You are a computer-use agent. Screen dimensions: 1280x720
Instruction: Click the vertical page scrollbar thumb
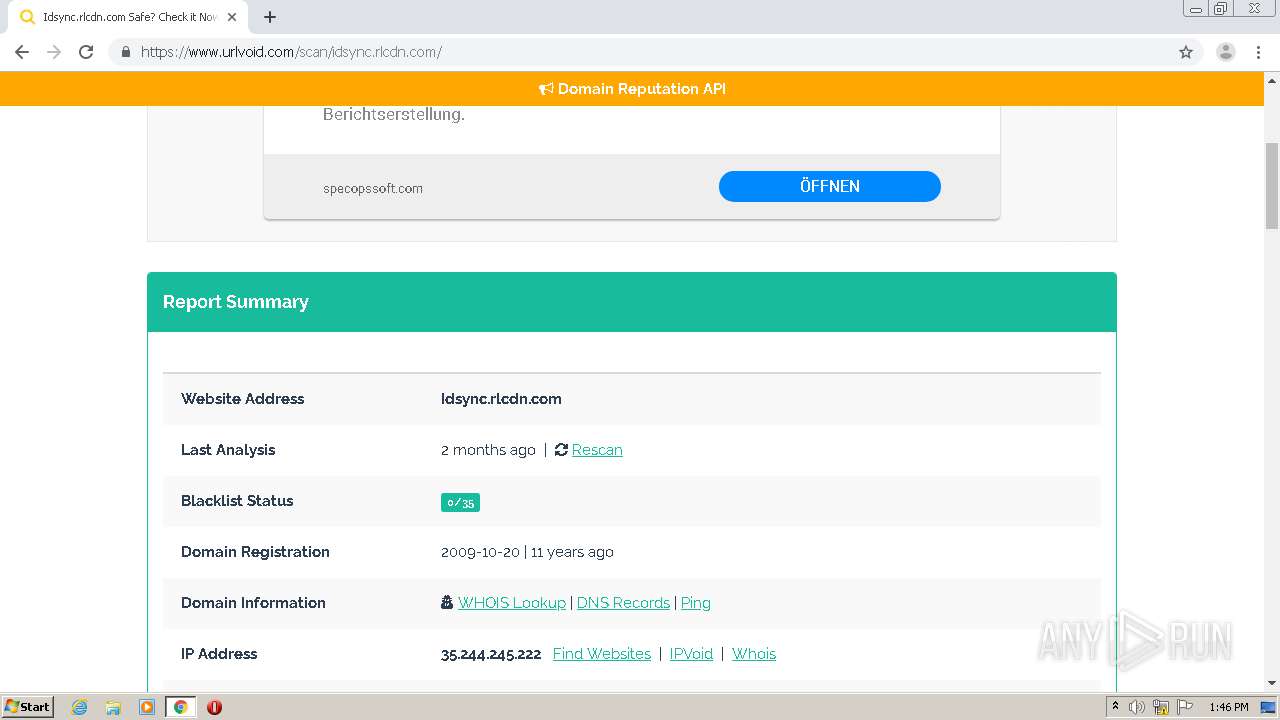1272,186
